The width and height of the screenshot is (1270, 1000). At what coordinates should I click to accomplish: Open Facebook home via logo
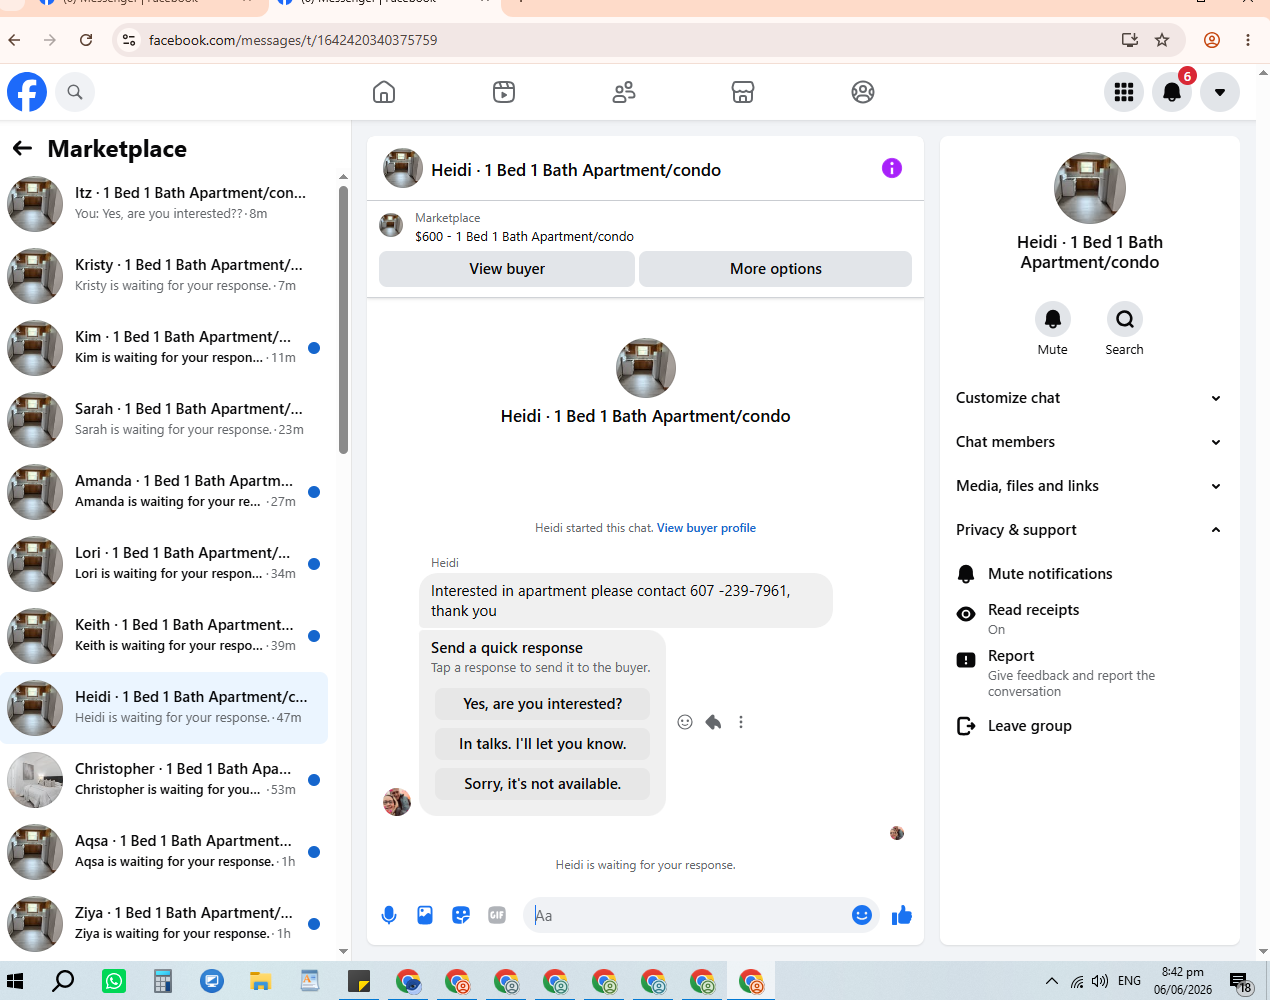(x=27, y=92)
